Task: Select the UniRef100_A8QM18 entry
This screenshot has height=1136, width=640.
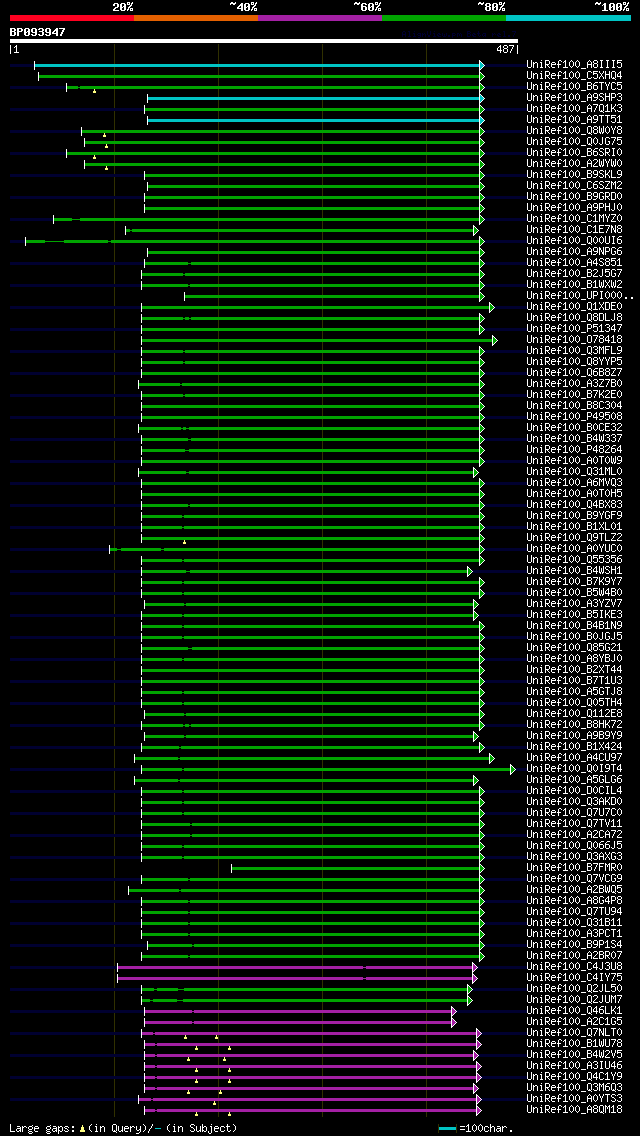Action: (x=574, y=1110)
